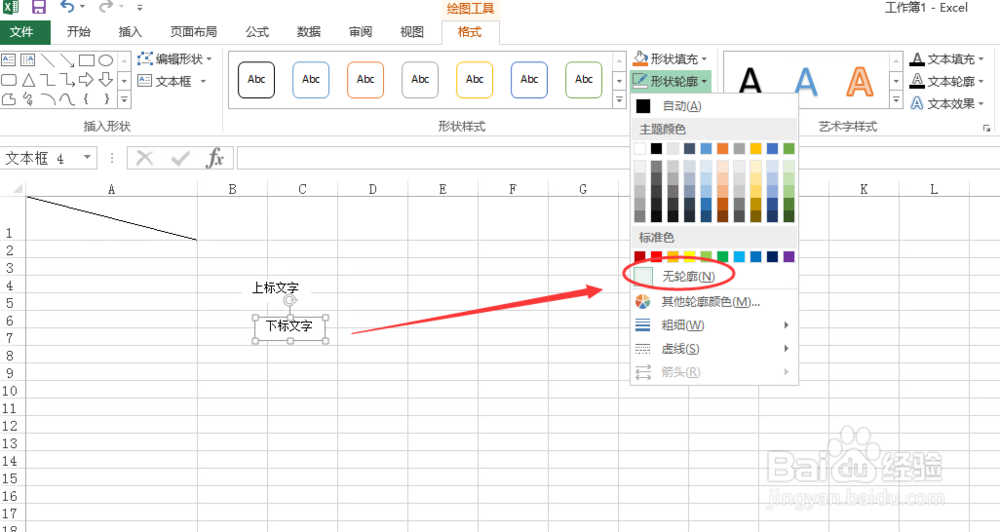Choose the right brace shape

107,99
